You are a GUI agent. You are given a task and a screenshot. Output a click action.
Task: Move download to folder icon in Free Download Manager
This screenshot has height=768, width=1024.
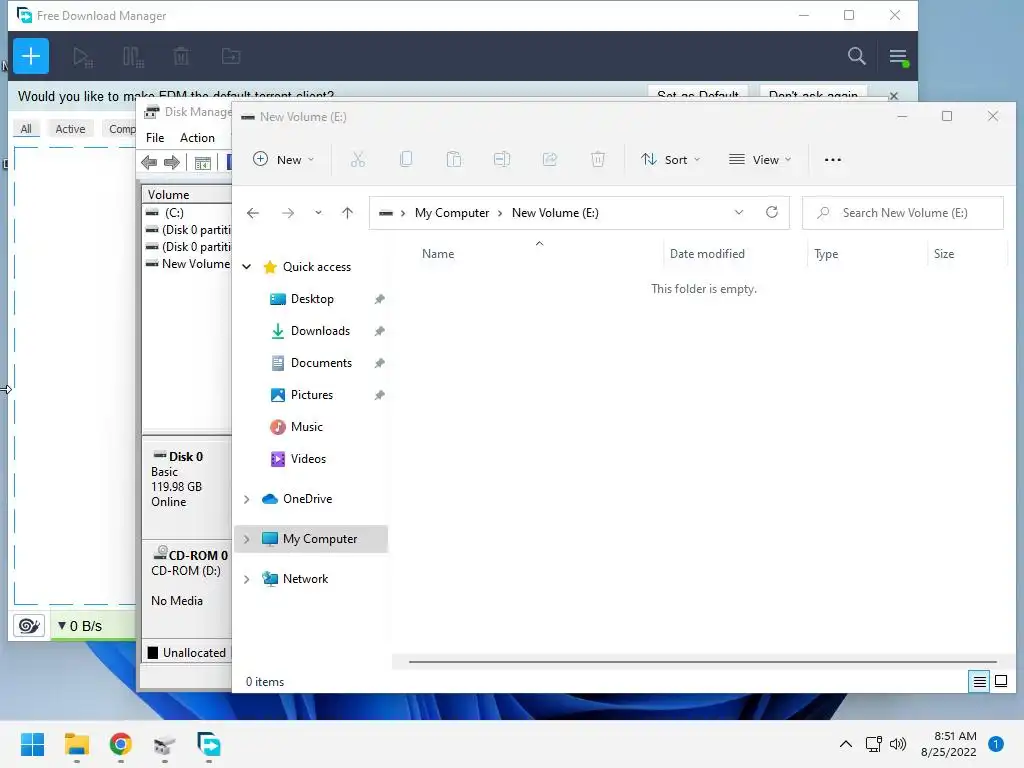click(x=231, y=56)
